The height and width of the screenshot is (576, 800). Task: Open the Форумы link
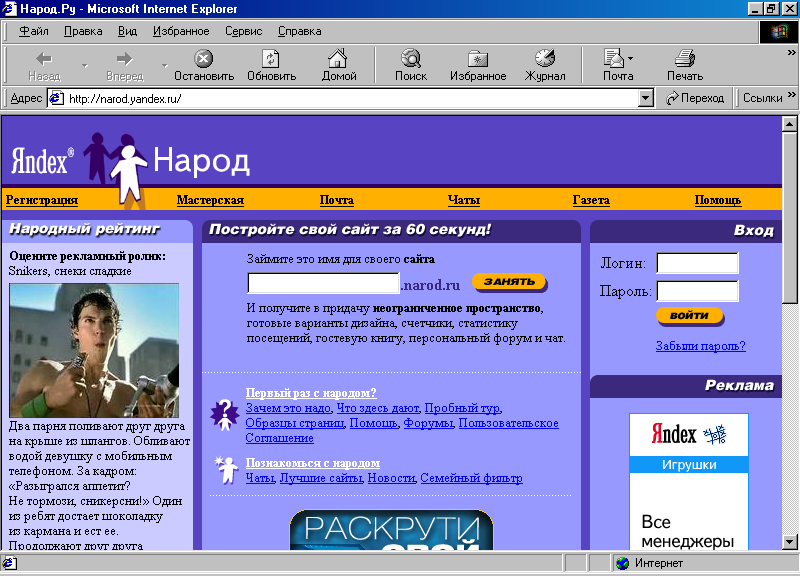[428, 423]
